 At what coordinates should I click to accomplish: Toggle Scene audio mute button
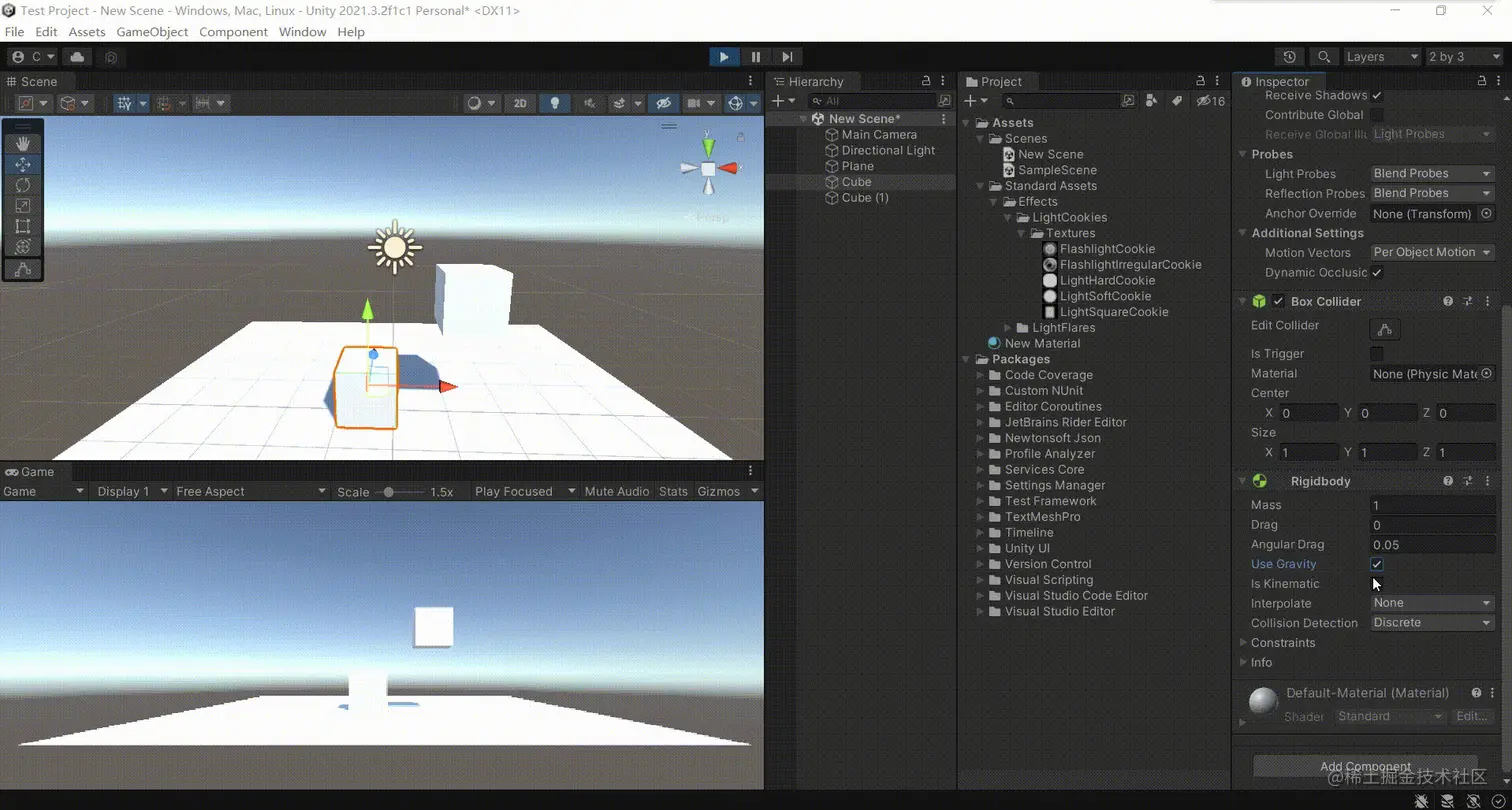[x=589, y=103]
